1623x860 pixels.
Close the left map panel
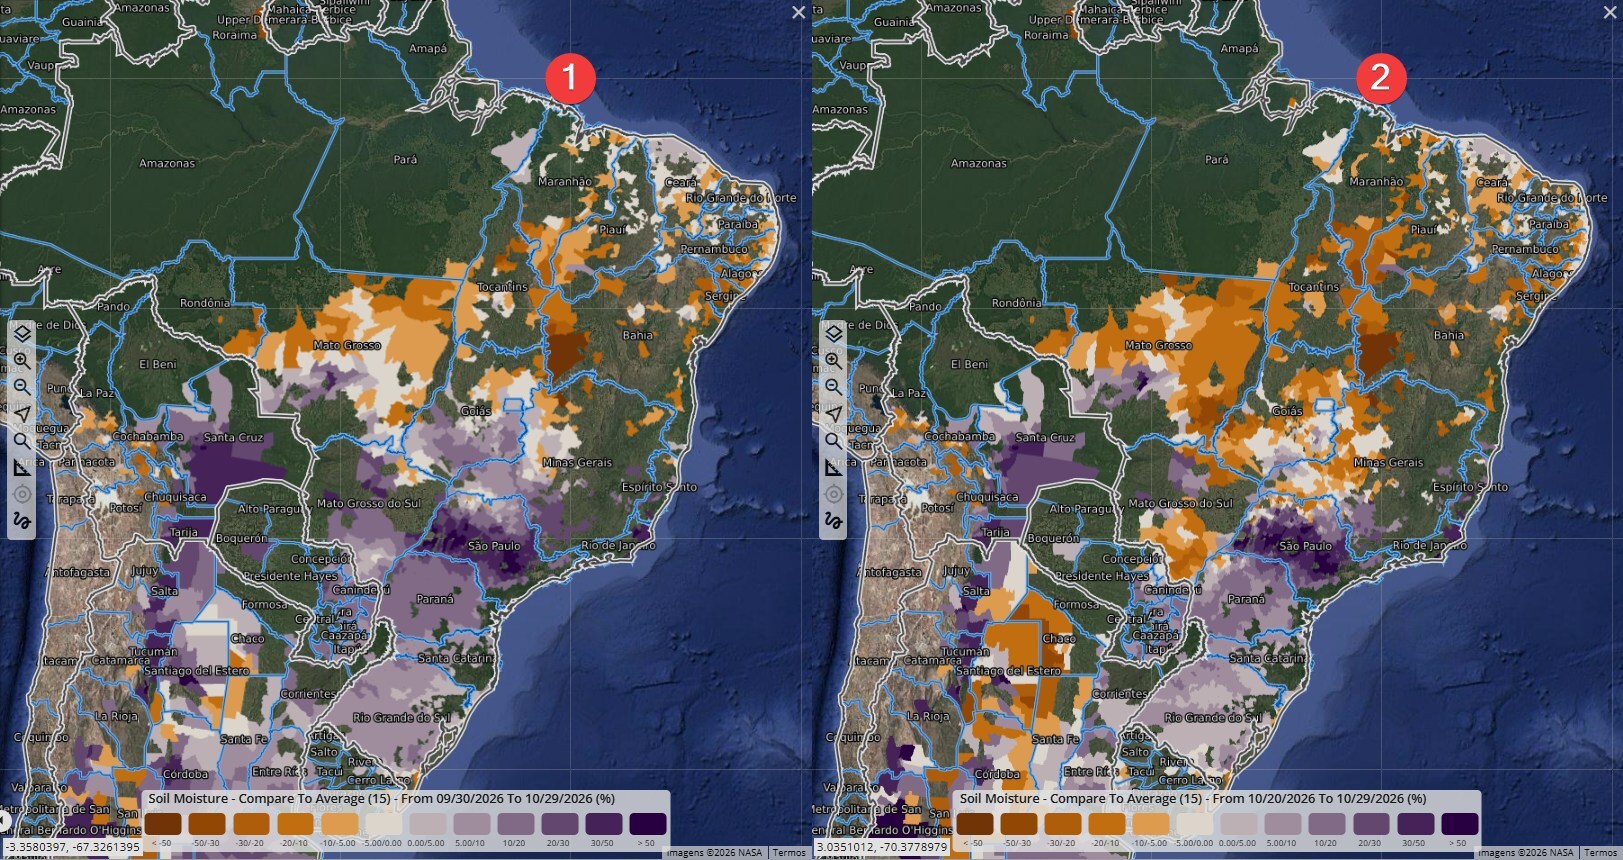click(x=798, y=12)
